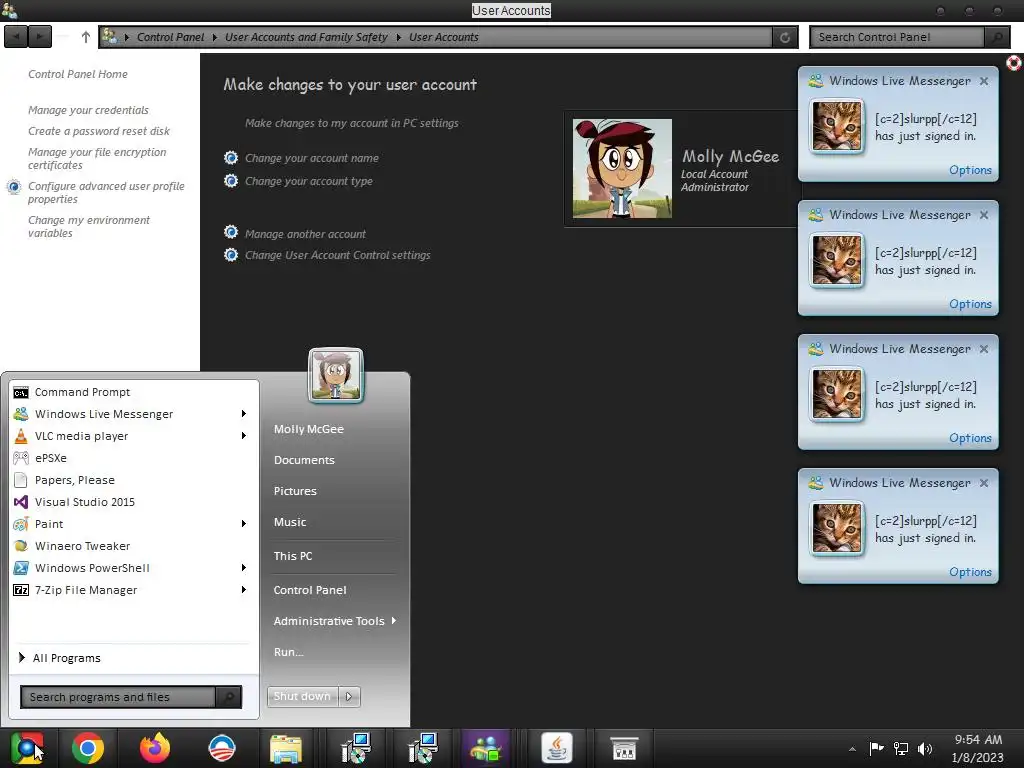Screen dimensions: 1024x768
Task: Click the search magnifier in Control Panel
Action: tap(997, 37)
